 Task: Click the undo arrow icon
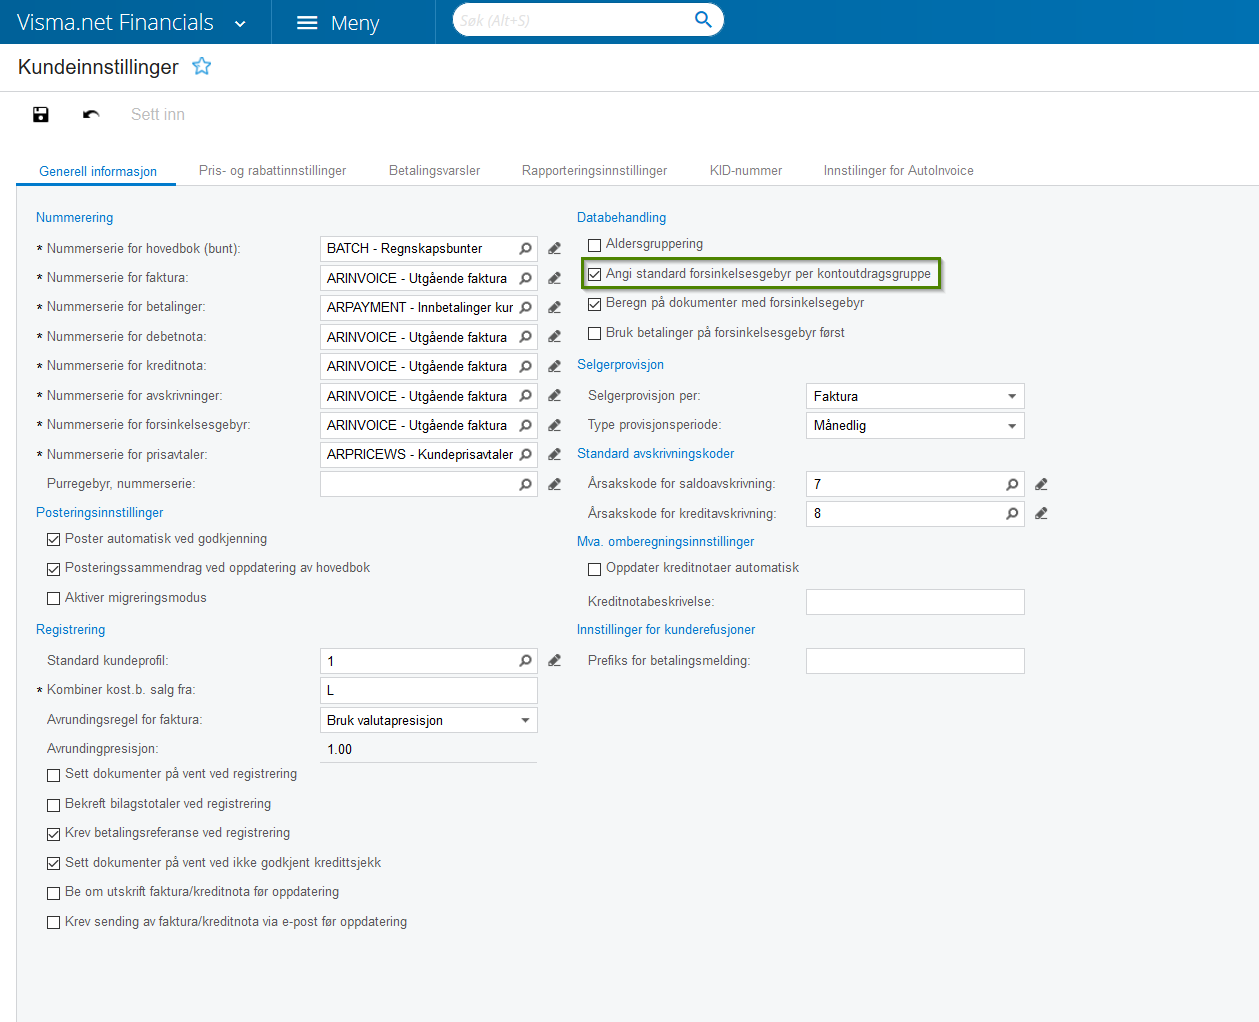(x=91, y=115)
